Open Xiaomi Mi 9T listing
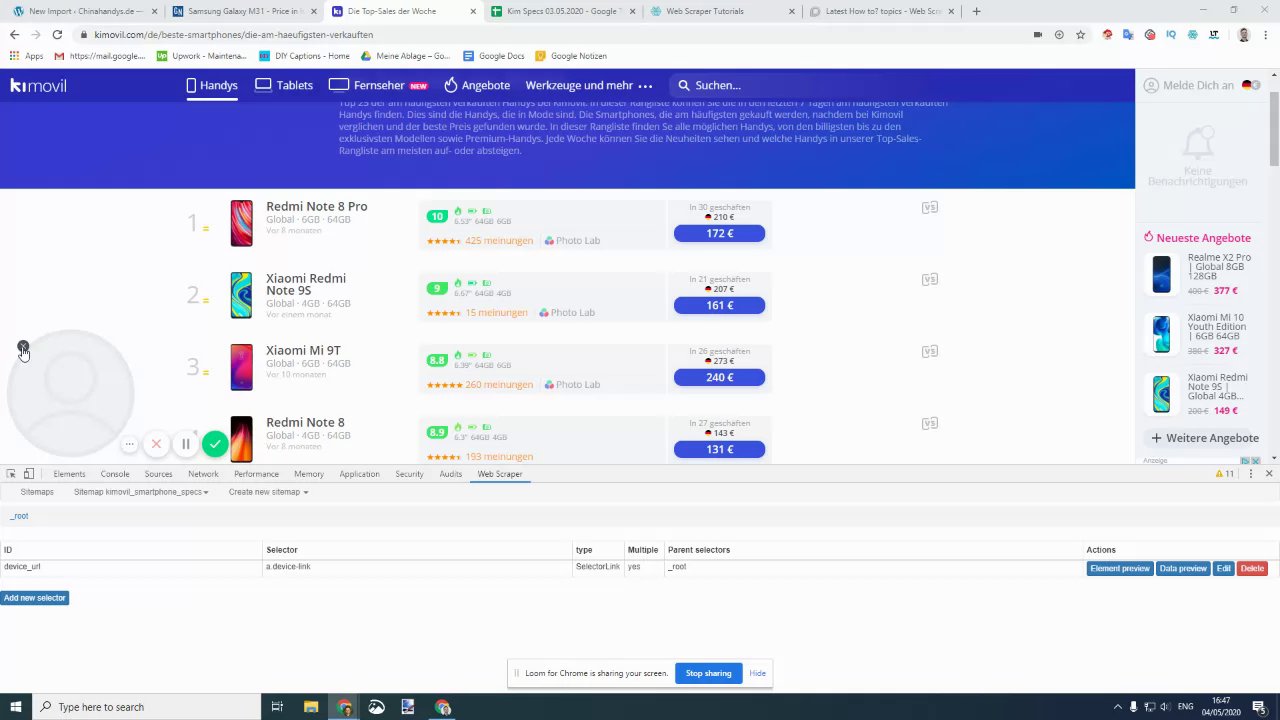This screenshot has height=720, width=1280. pos(303,350)
